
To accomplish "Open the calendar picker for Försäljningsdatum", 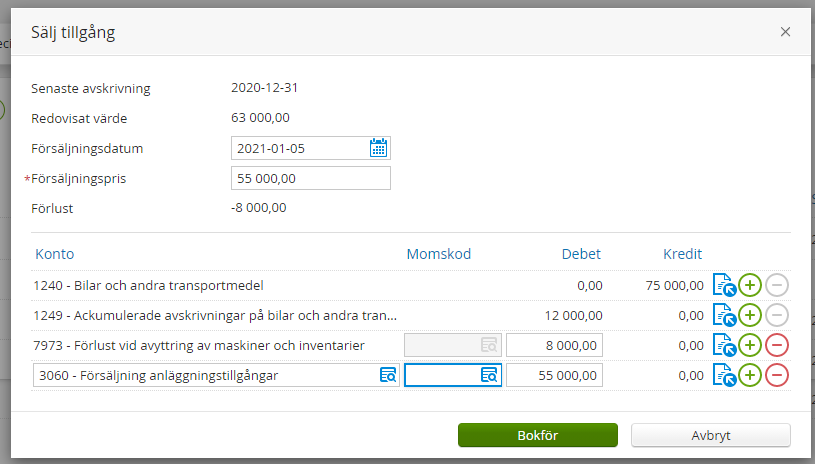I will point(378,149).
